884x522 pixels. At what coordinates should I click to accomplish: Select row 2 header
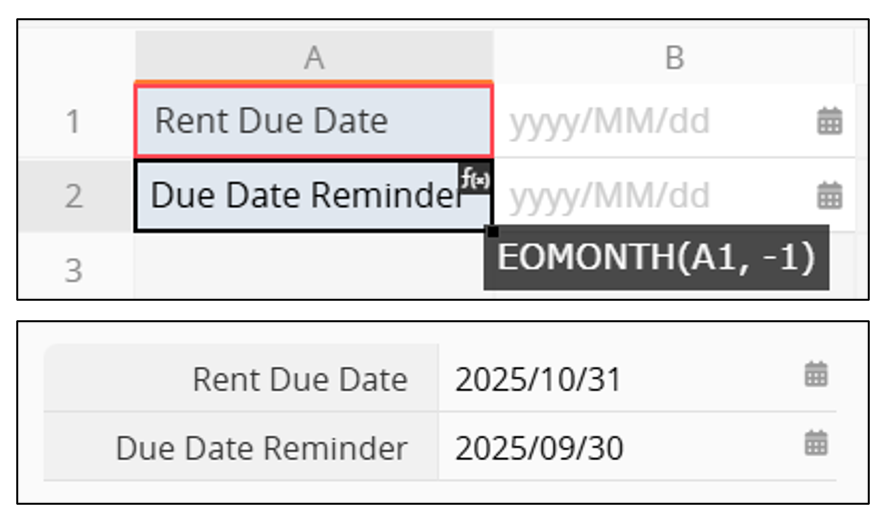coord(73,195)
